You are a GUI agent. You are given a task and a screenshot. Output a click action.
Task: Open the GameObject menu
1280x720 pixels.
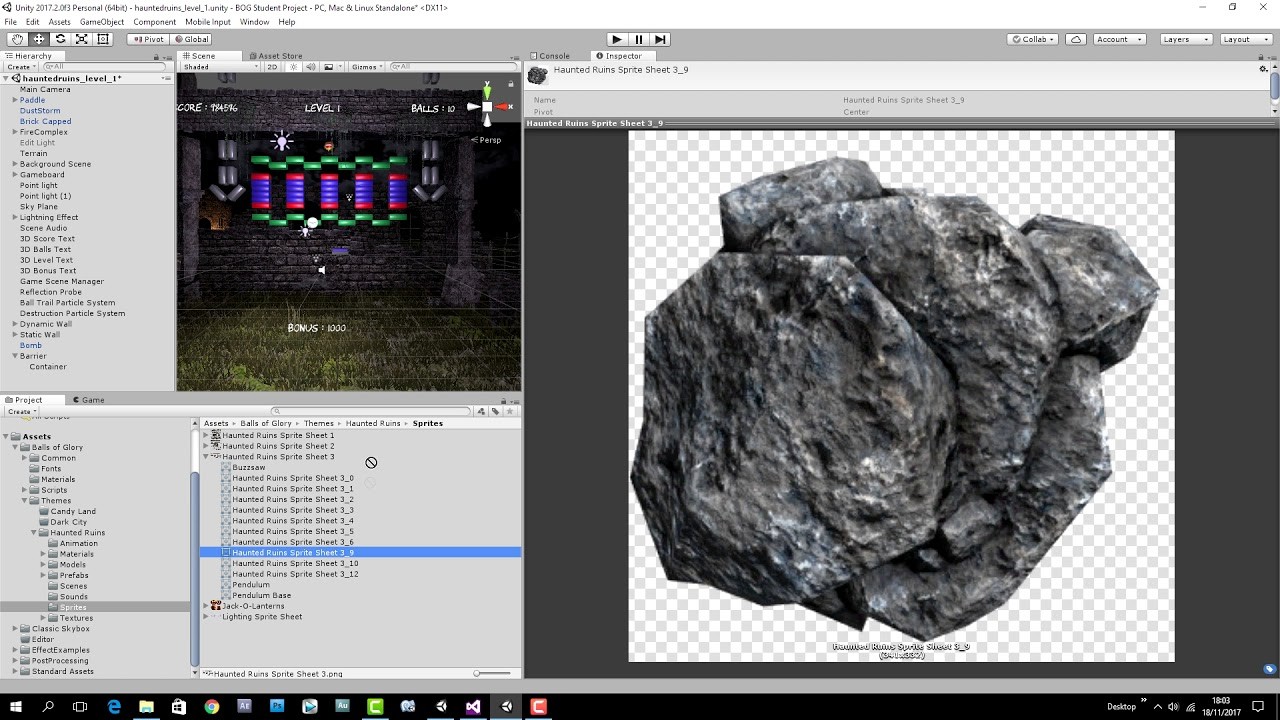coord(102,22)
